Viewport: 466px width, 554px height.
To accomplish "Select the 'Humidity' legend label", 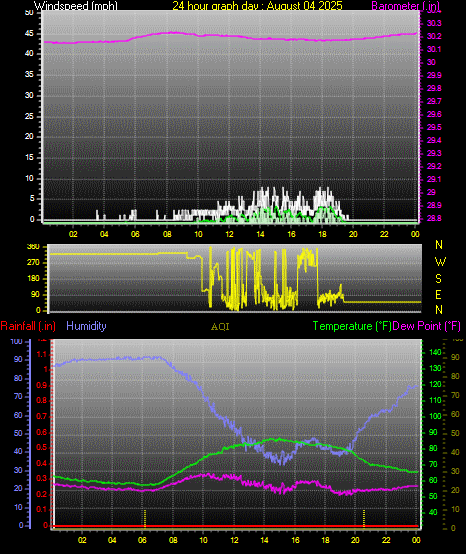I will [x=86, y=326].
